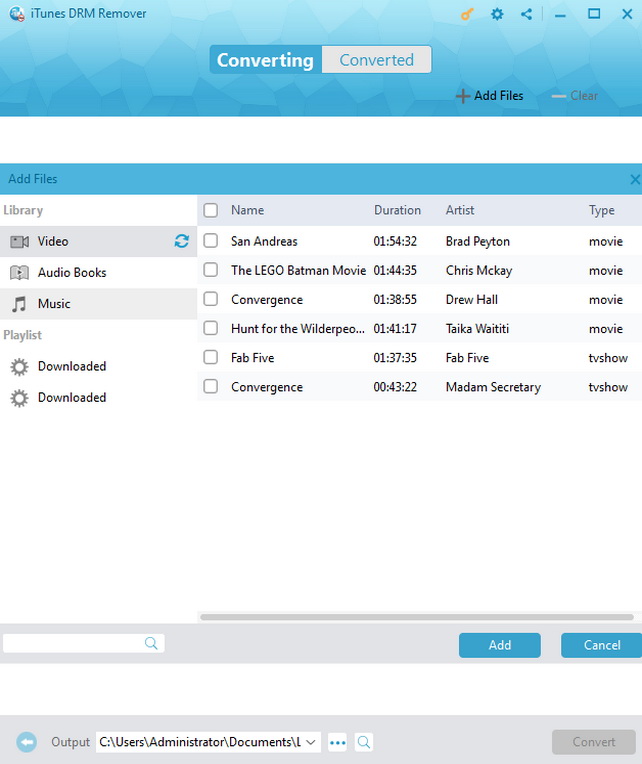
Task: Click the share icon in title bar
Action: click(527, 14)
